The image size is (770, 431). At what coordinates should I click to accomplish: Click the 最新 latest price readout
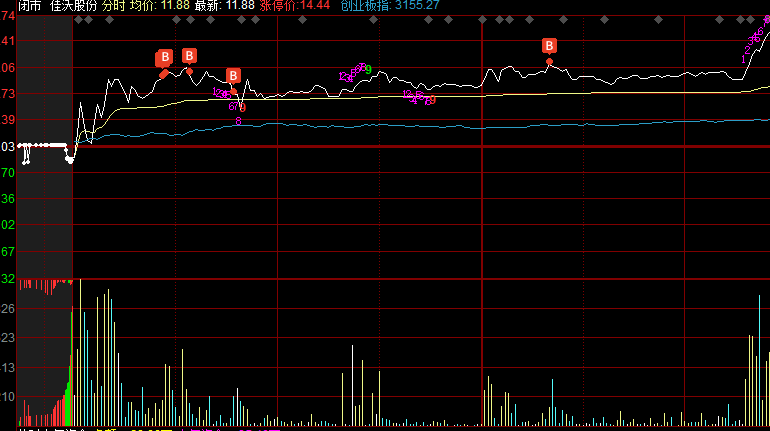224,6
